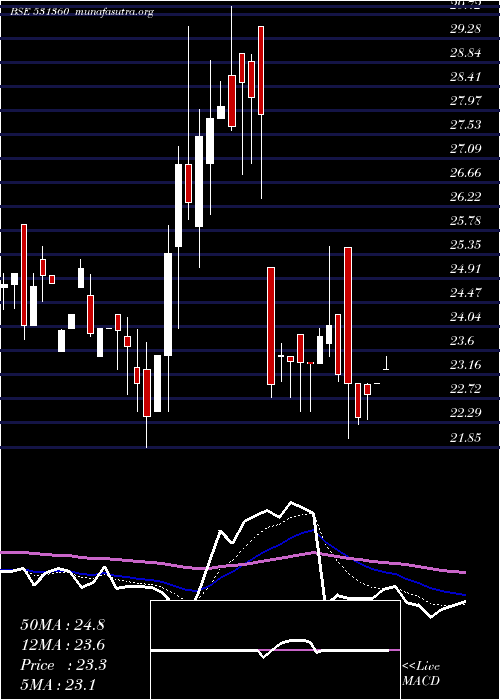The image size is (500, 700).
Task: Click the 23.6 price axis label
Action: [x=462, y=342]
